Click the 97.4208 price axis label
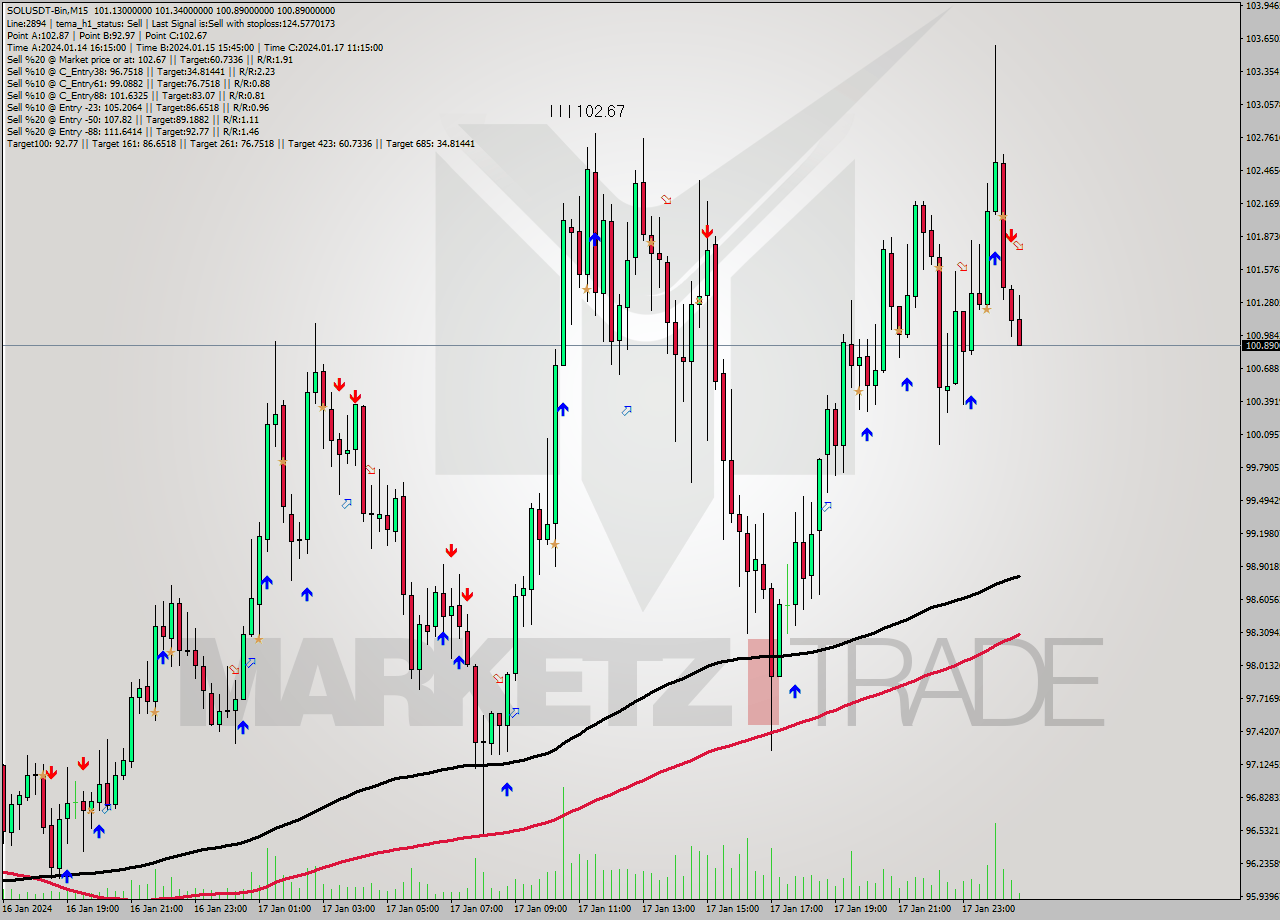 1262,731
